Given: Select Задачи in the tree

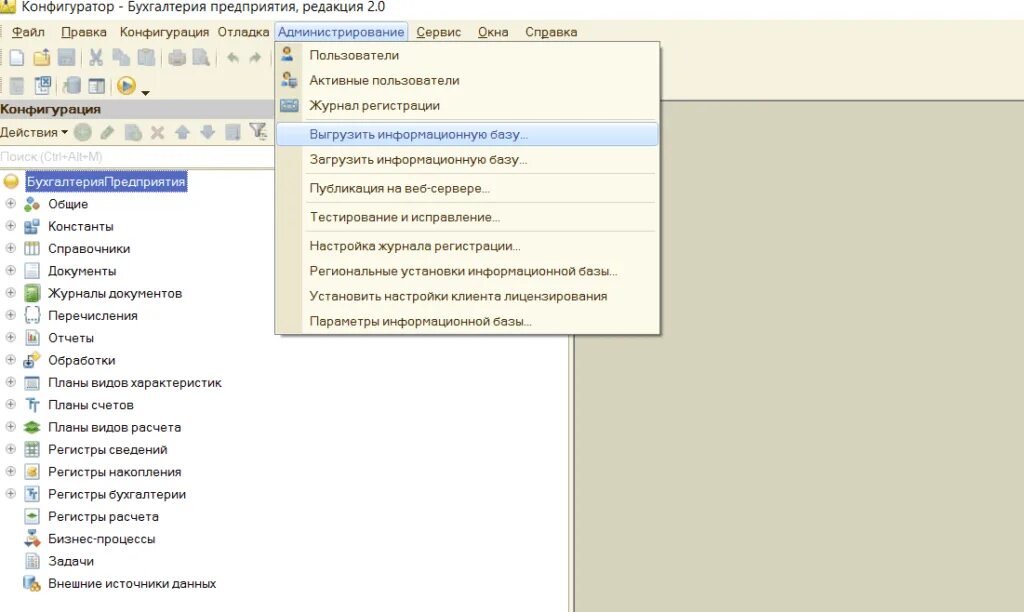Looking at the screenshot, I should [71, 561].
